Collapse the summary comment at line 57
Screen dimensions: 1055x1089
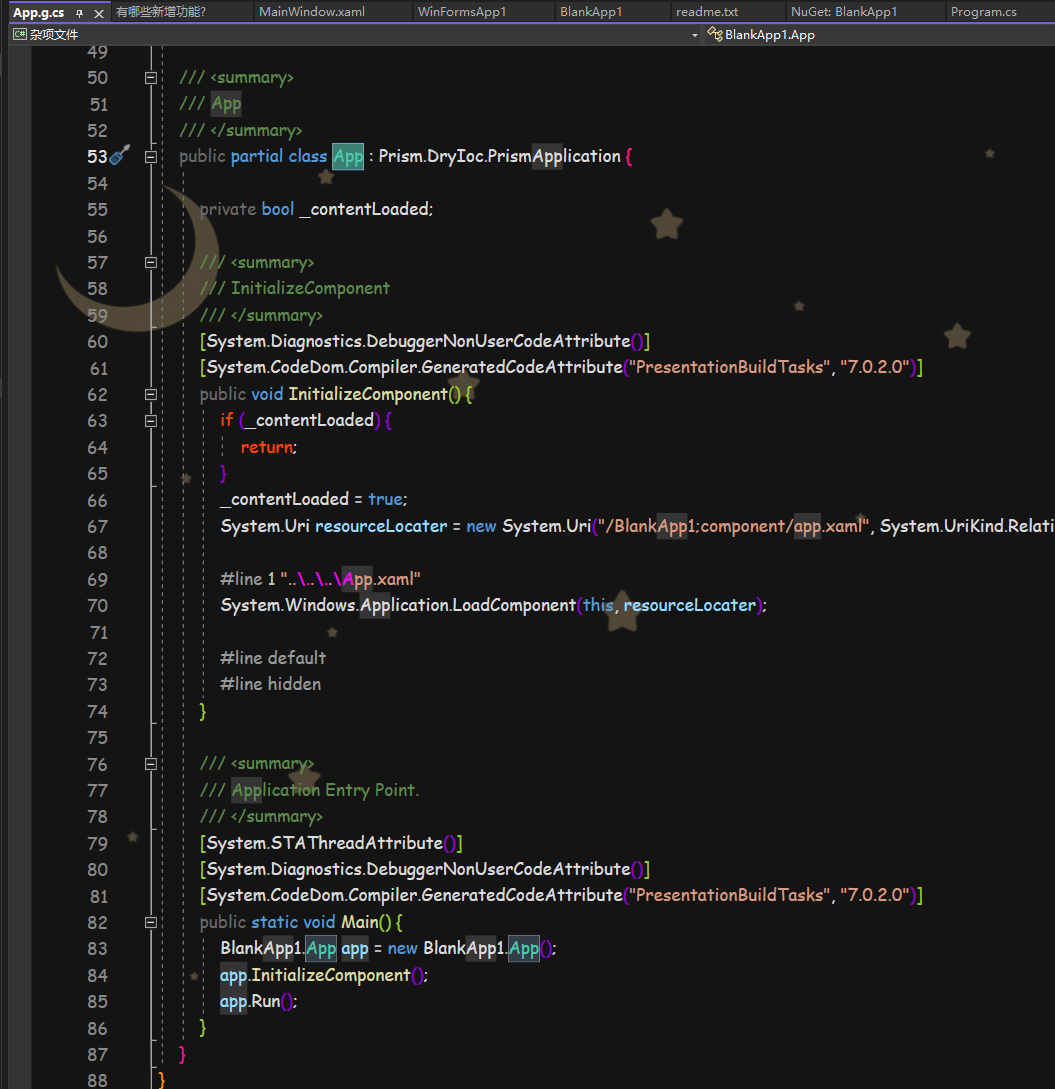(x=151, y=262)
